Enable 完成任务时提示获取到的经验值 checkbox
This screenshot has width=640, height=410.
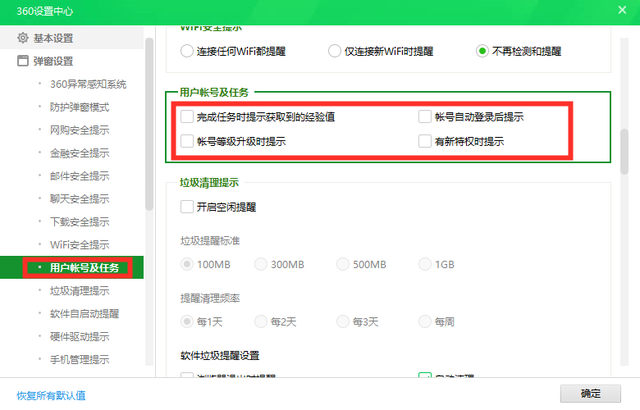point(187,117)
